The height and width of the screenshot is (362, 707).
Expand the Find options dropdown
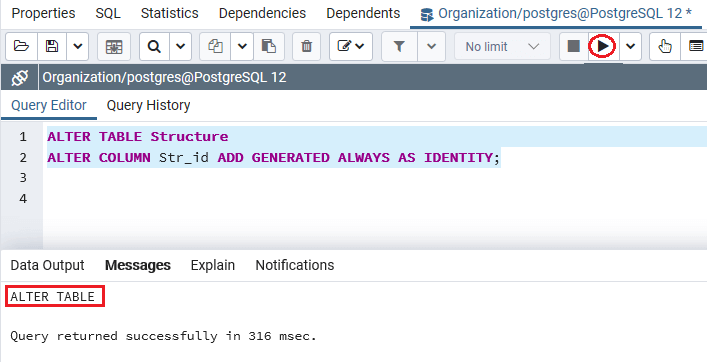tap(181, 46)
